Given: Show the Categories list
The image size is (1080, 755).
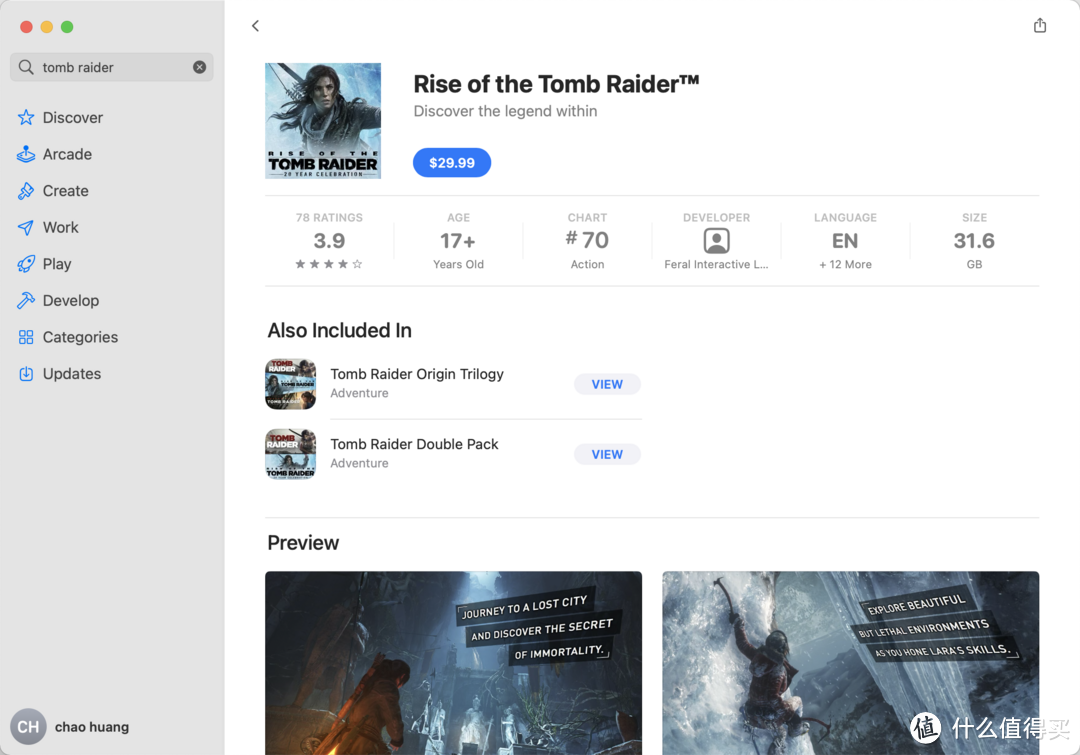Looking at the screenshot, I should pyautogui.click(x=80, y=337).
